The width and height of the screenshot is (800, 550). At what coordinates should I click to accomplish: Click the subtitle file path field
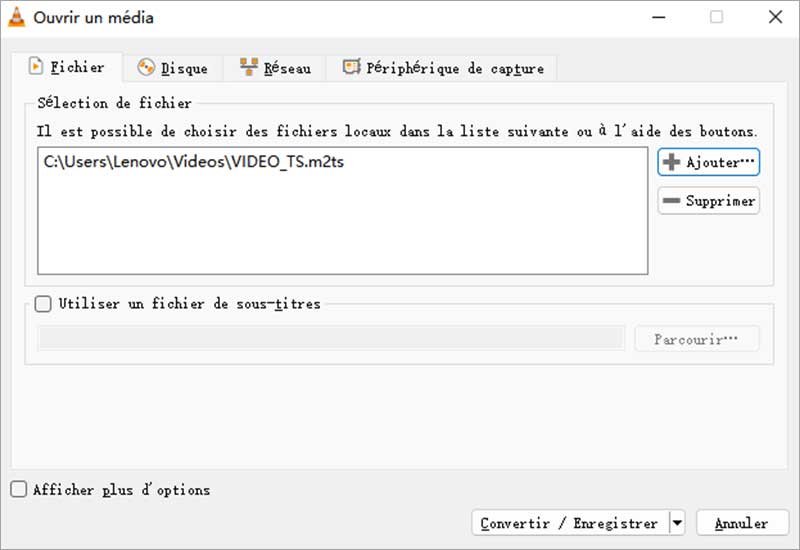pyautogui.click(x=331, y=339)
